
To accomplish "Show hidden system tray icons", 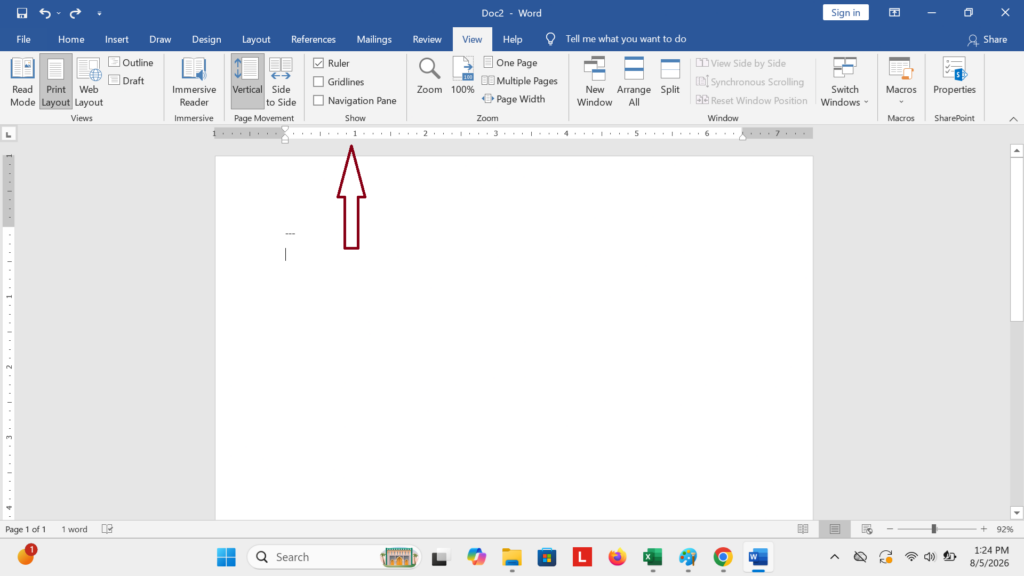I will (x=834, y=557).
